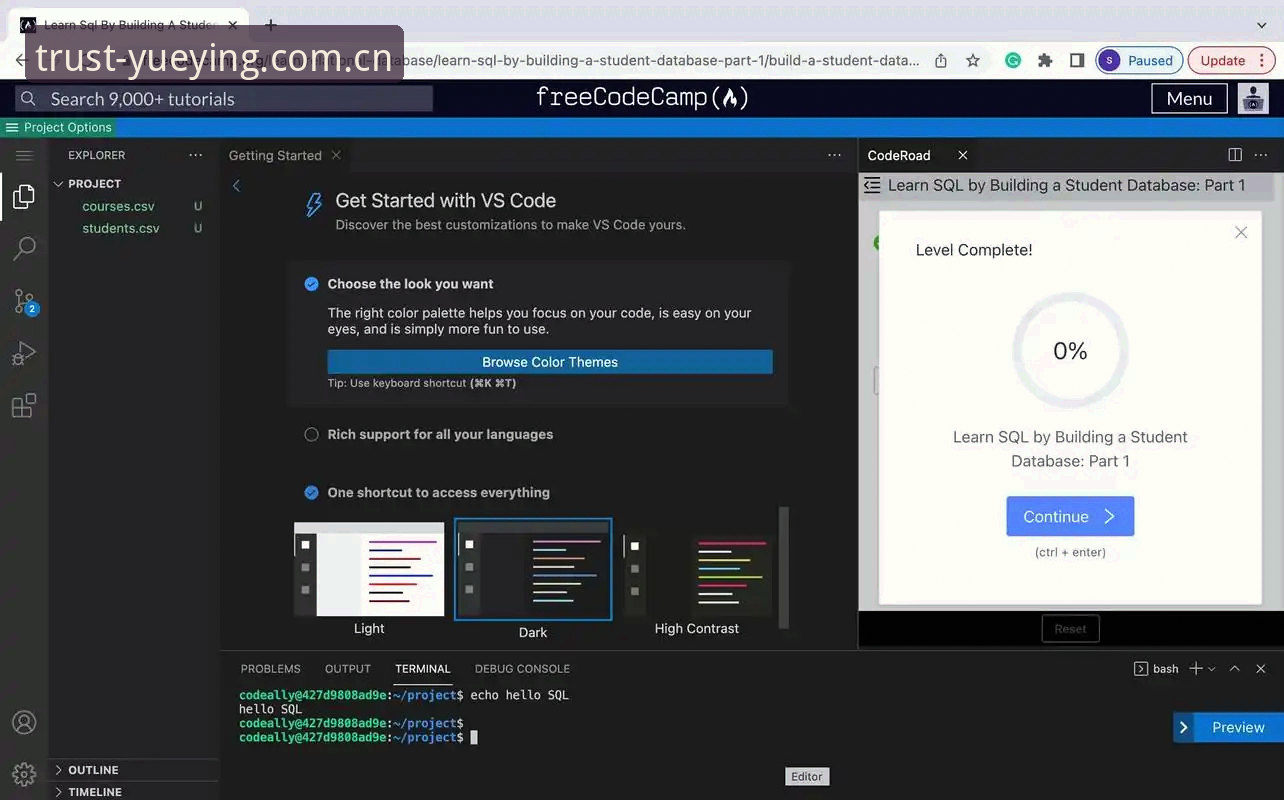Open Explorer more actions ellipsis
1284x800 pixels.
click(x=196, y=155)
